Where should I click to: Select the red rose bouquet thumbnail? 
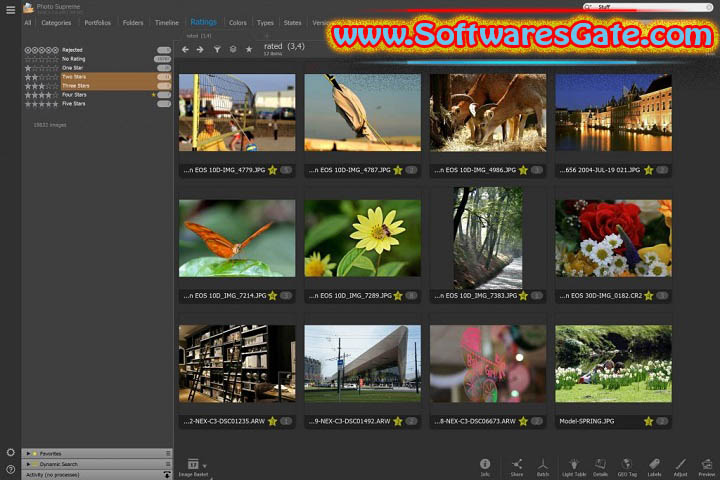pyautogui.click(x=613, y=238)
